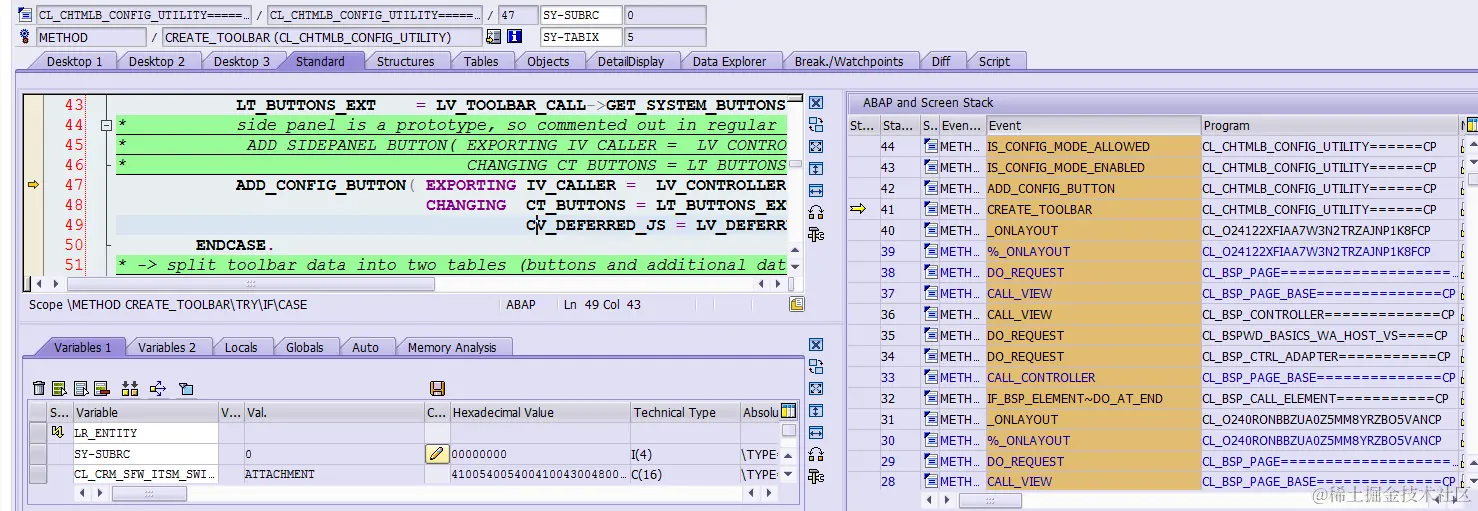Click the tool settings icon beside the variables panel
Image resolution: width=1478 pixels, height=511 pixels.
[x=816, y=477]
